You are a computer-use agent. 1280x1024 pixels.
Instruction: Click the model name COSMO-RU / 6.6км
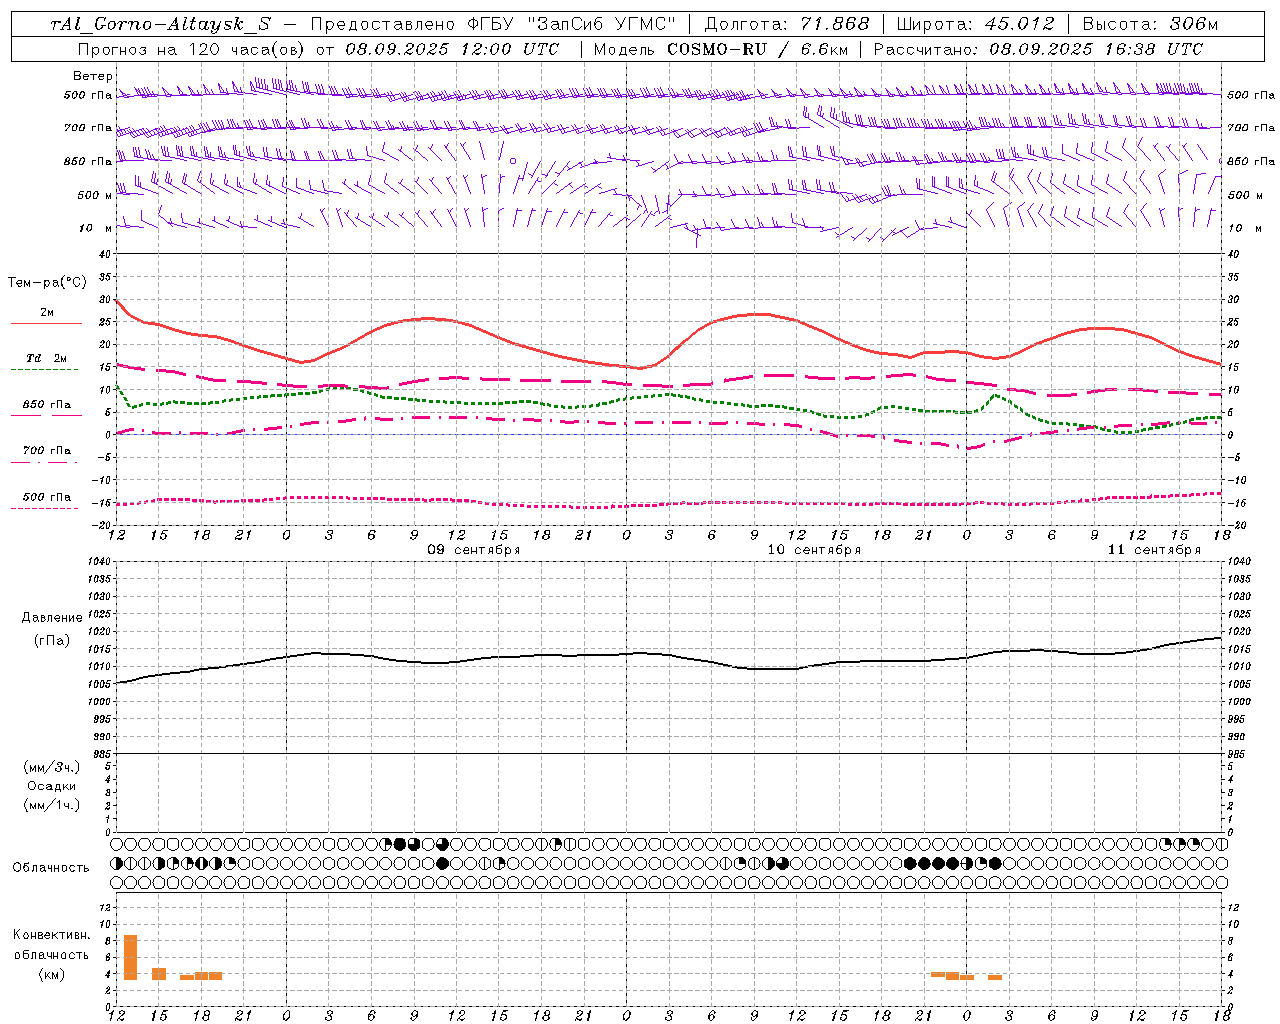tap(757, 49)
